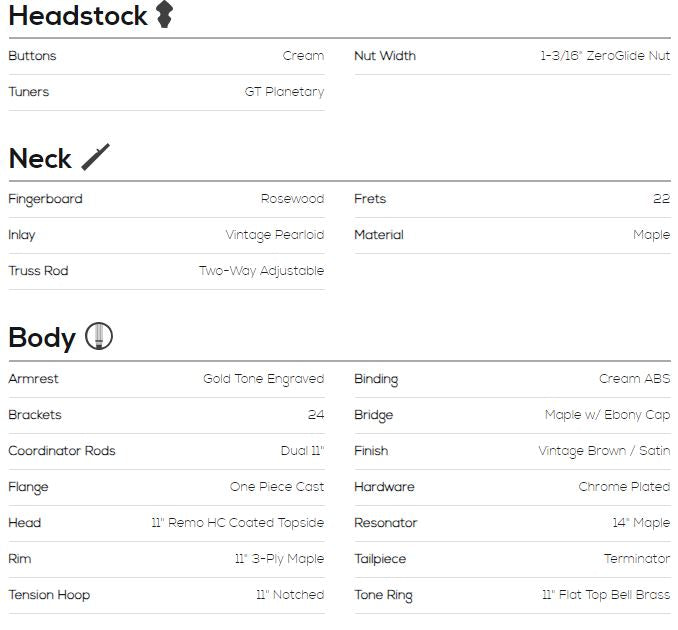
Task: Click the headstock icon beside Headstock heading
Action: click(164, 14)
